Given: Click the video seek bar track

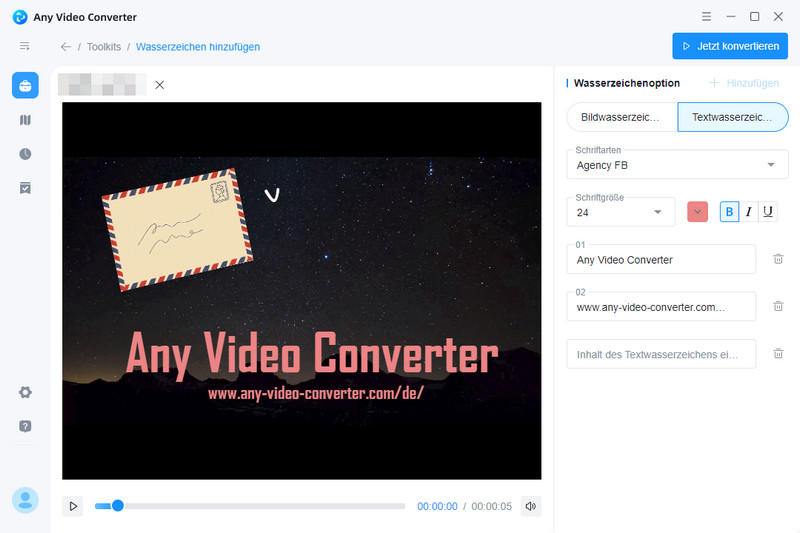Looking at the screenshot, I should [x=250, y=506].
